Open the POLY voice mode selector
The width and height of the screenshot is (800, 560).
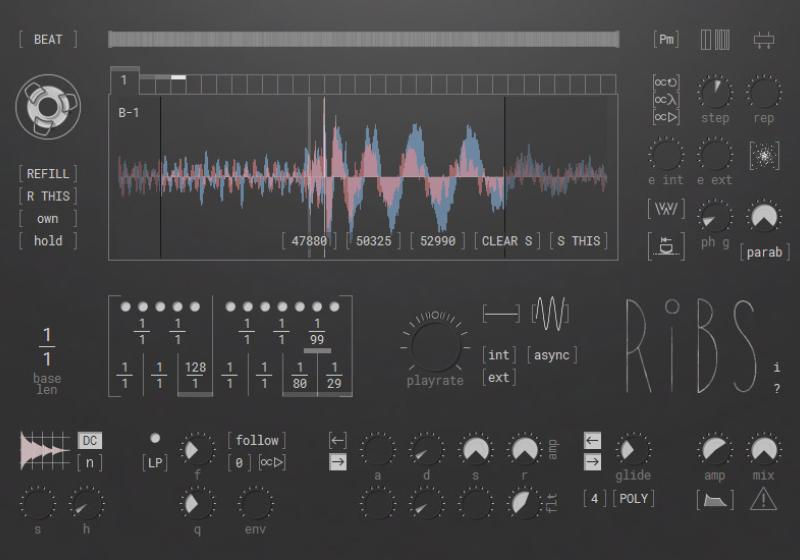634,498
